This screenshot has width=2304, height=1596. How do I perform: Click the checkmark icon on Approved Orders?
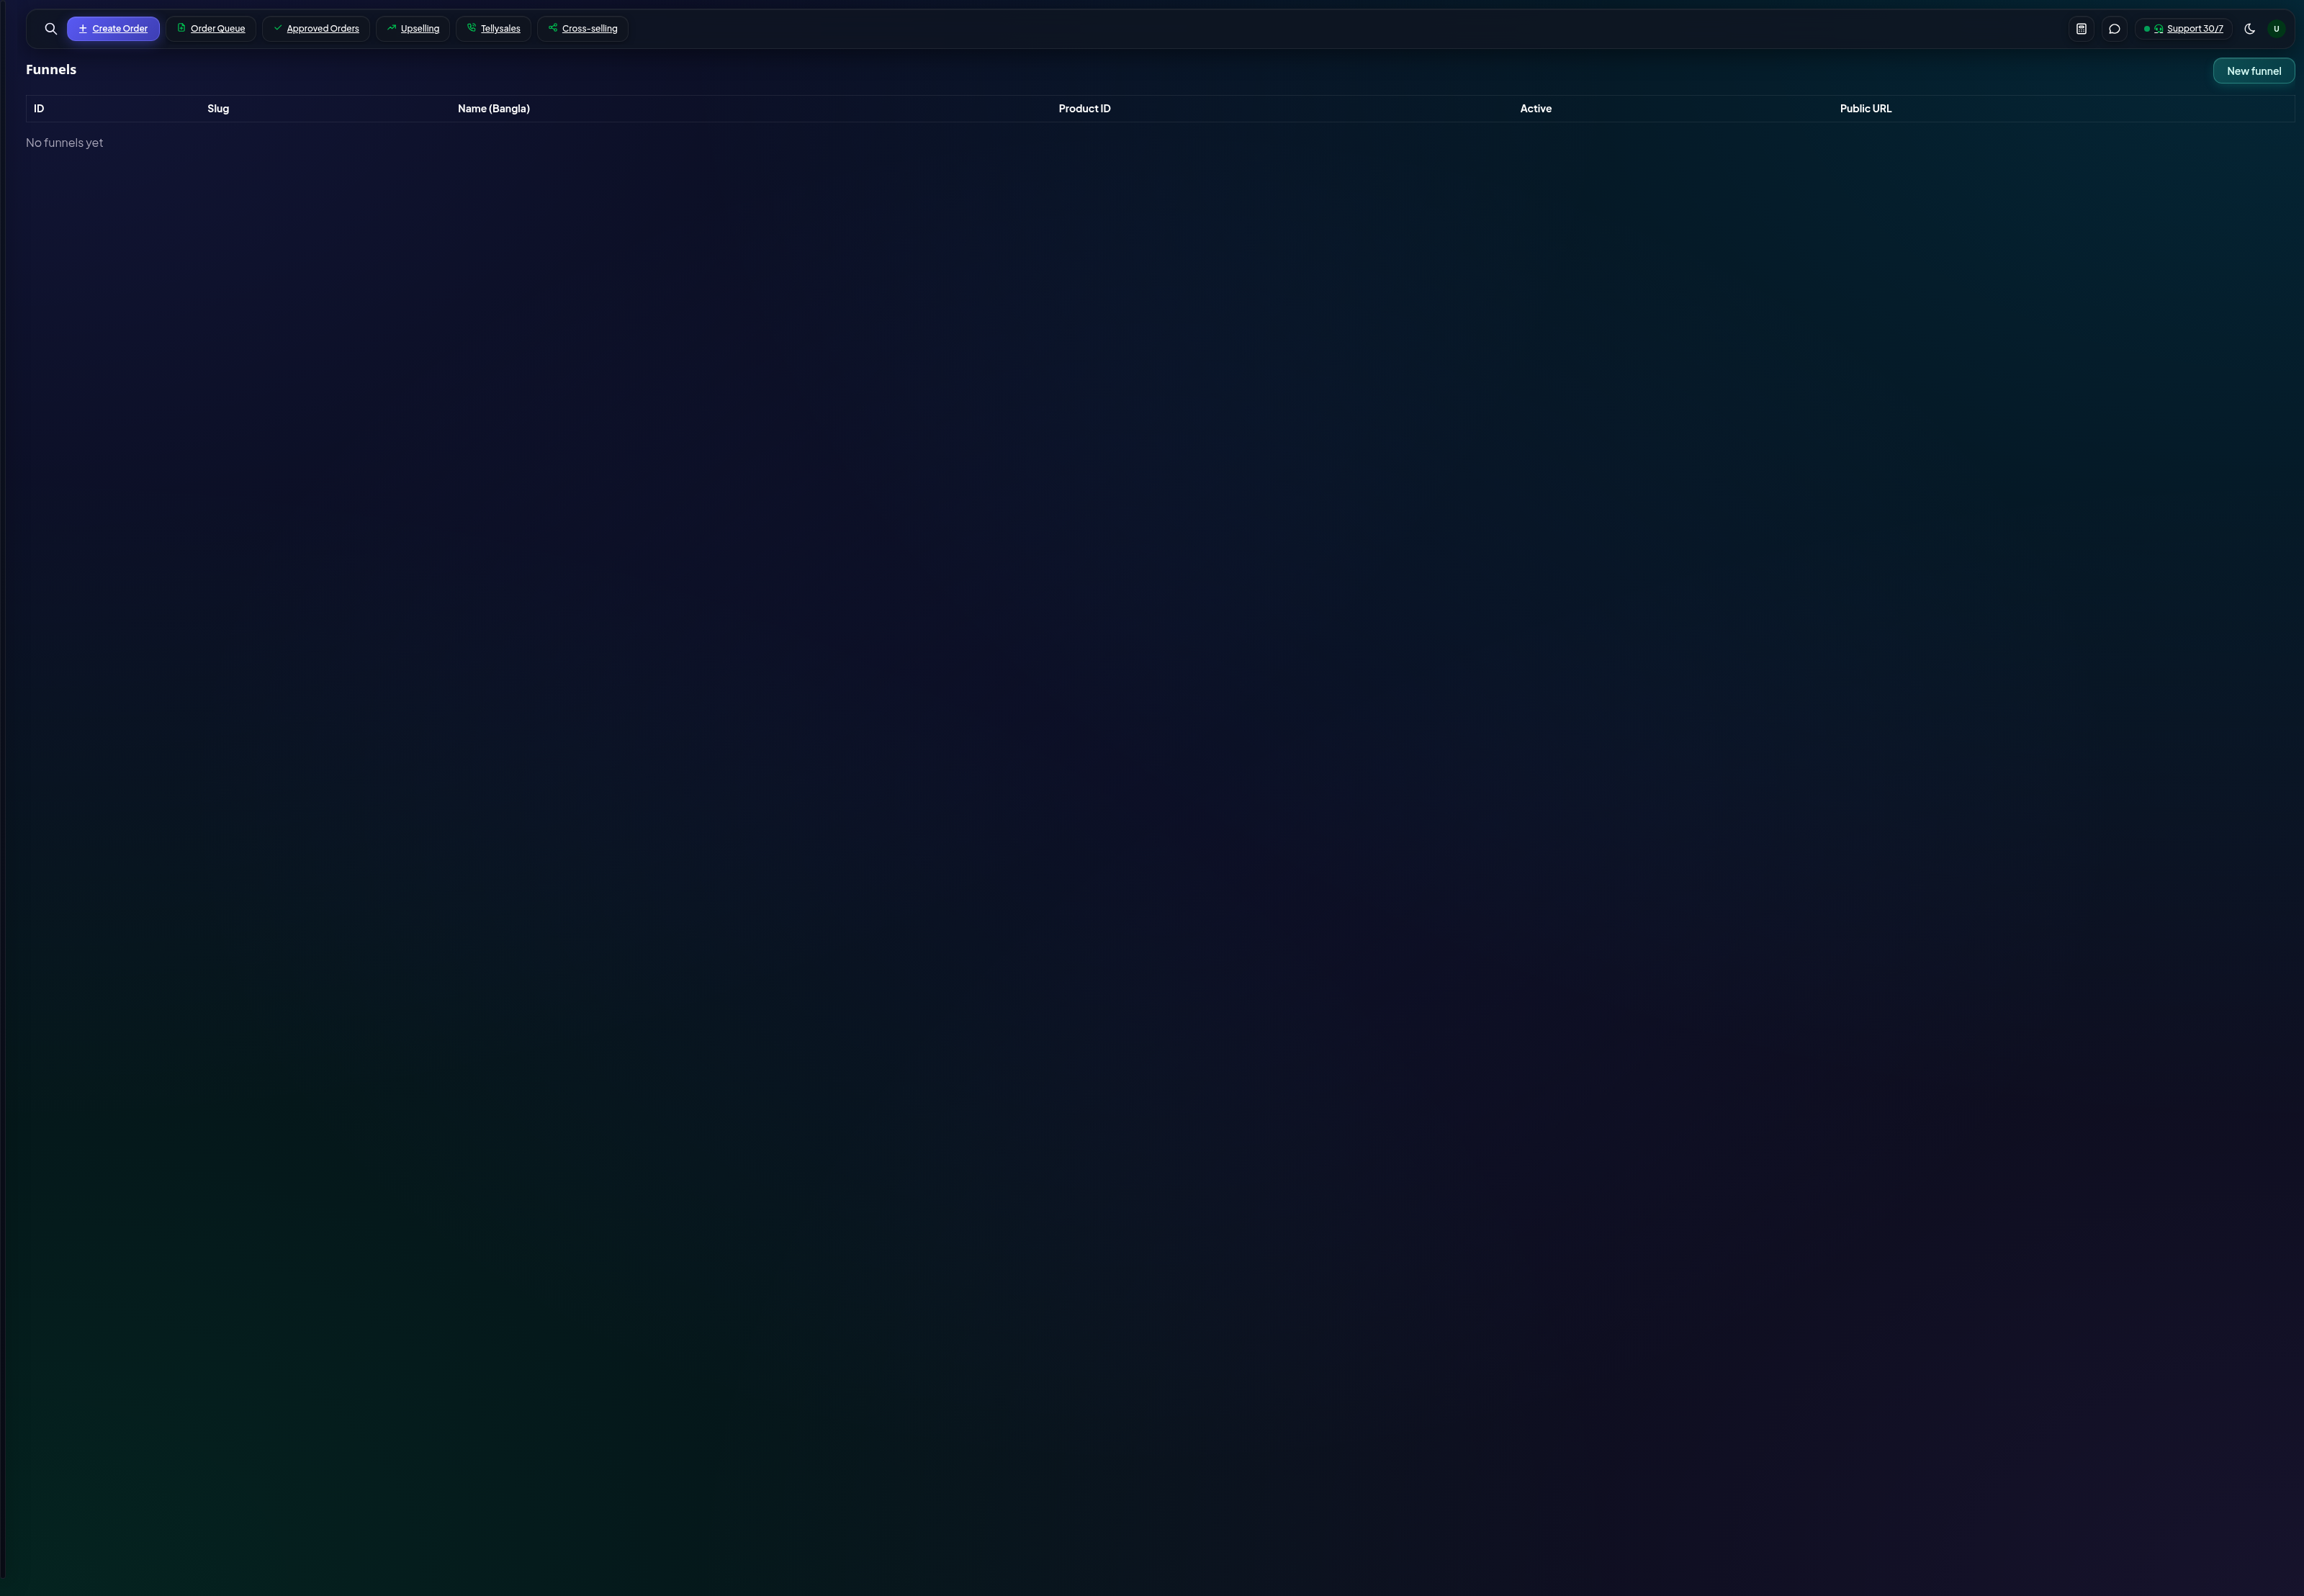pos(278,28)
